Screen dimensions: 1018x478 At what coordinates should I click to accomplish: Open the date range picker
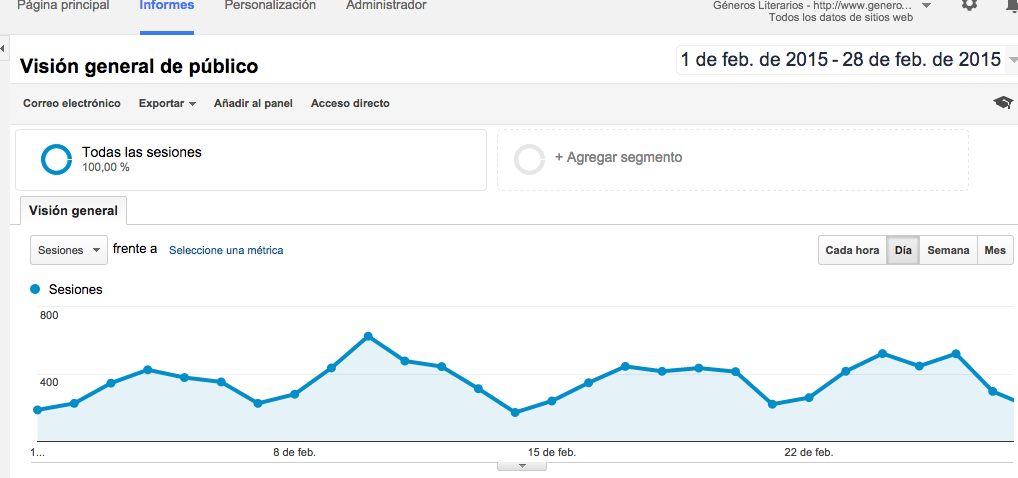(x=847, y=60)
